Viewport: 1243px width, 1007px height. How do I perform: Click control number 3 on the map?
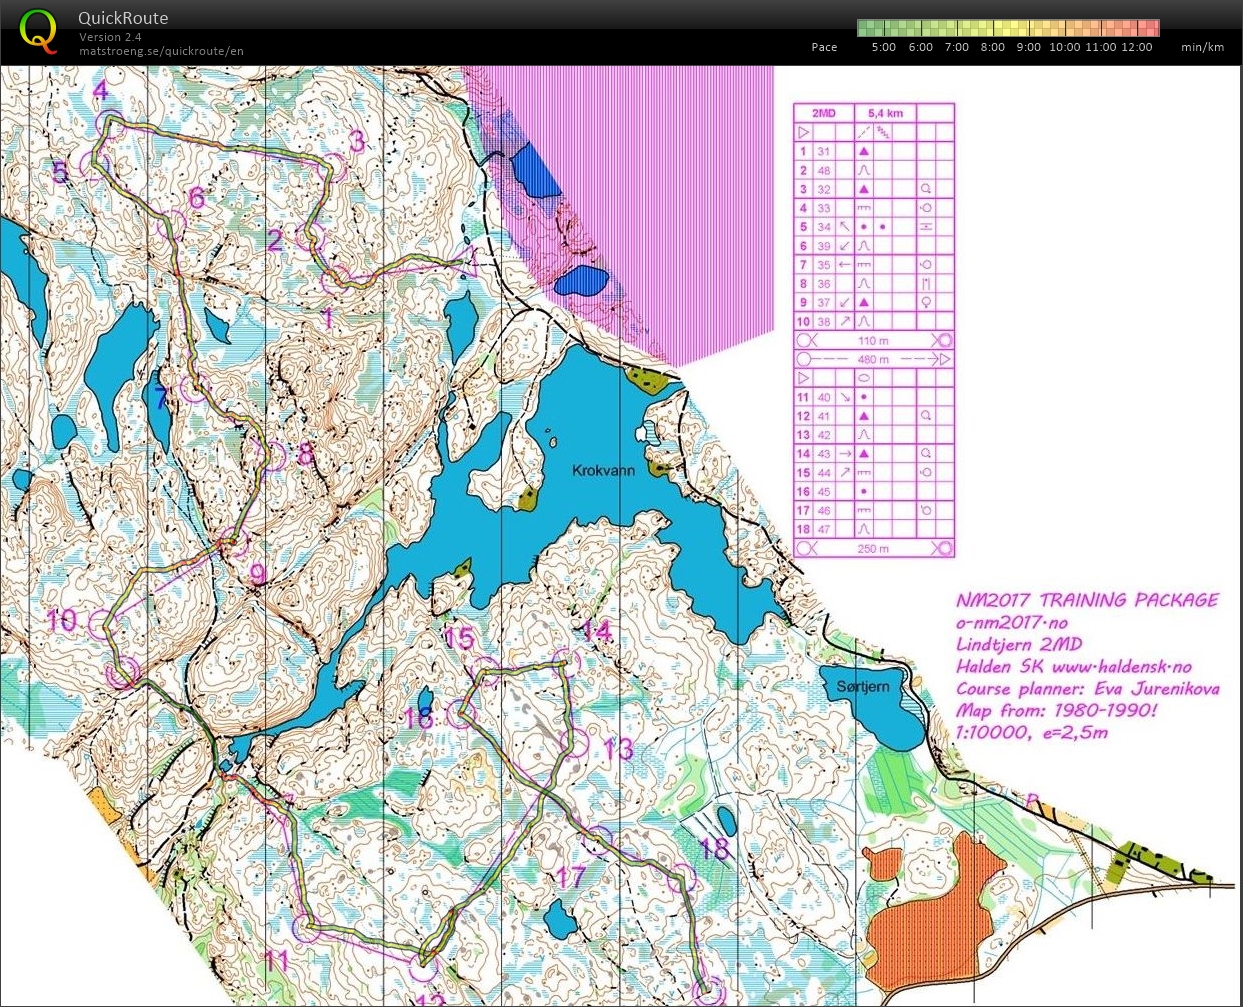[357, 141]
